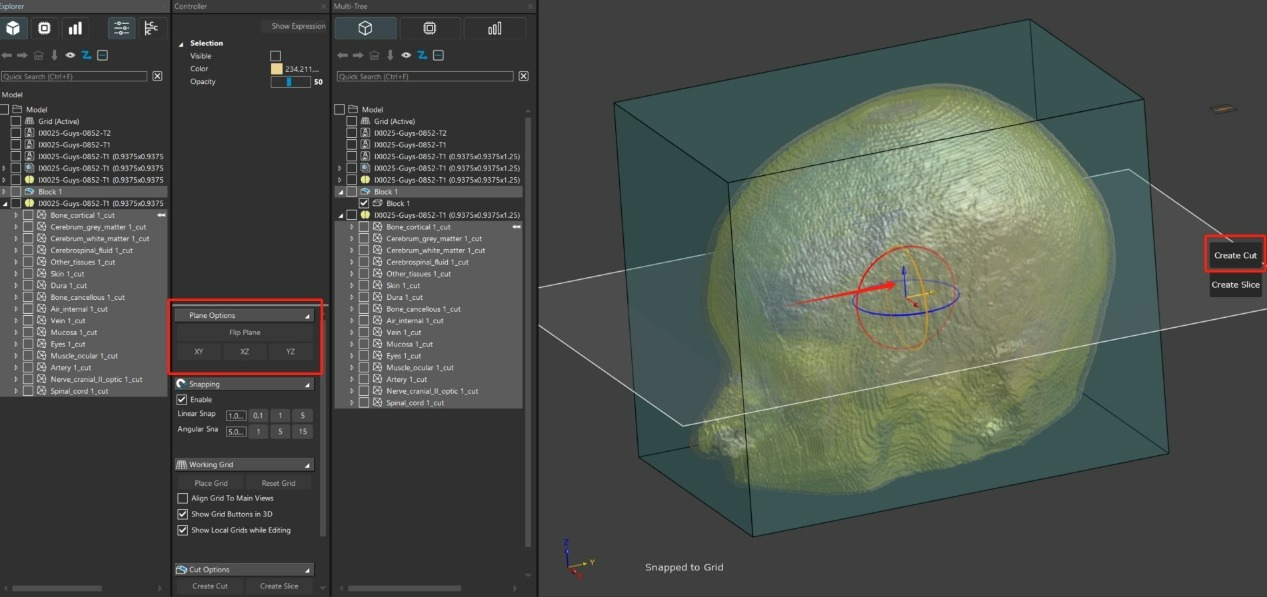Click the Multi-Tree Quick Search field
This screenshot has width=1267, height=597.
[x=425, y=76]
